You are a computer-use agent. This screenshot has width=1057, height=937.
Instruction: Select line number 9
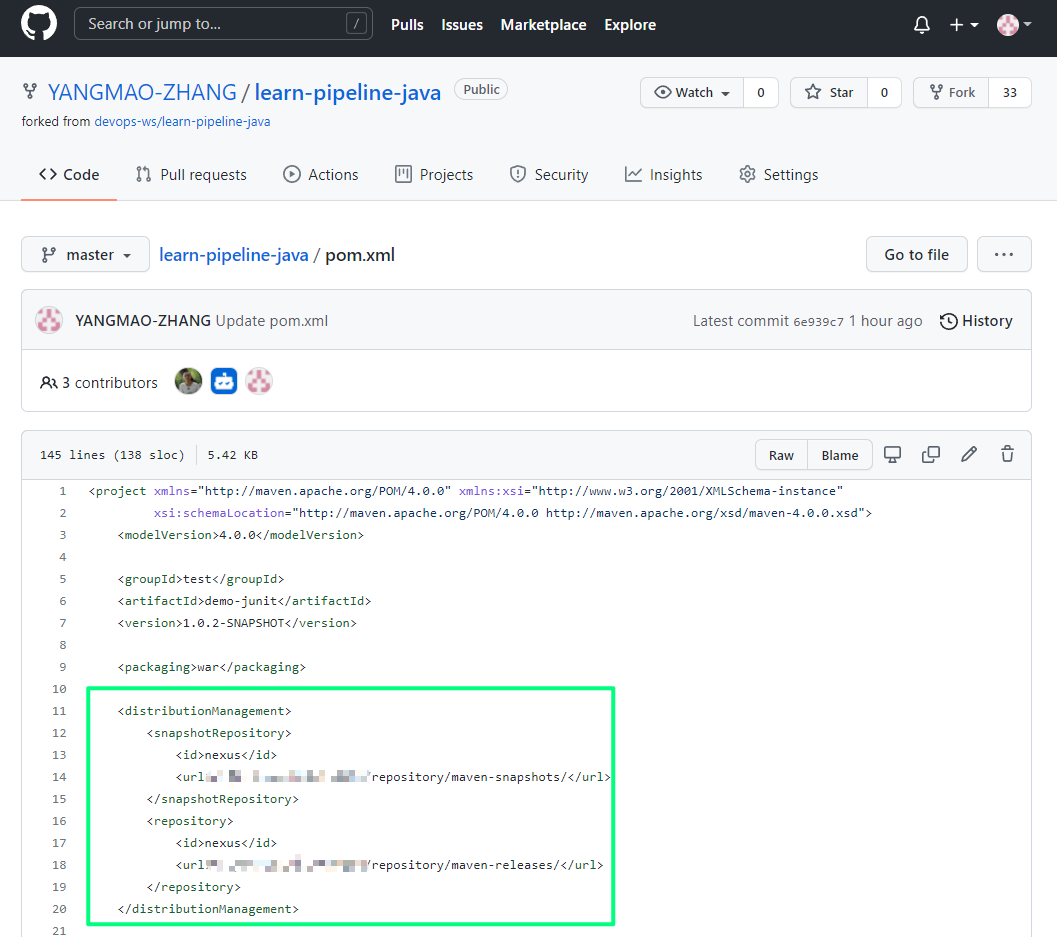pyautogui.click(x=63, y=667)
